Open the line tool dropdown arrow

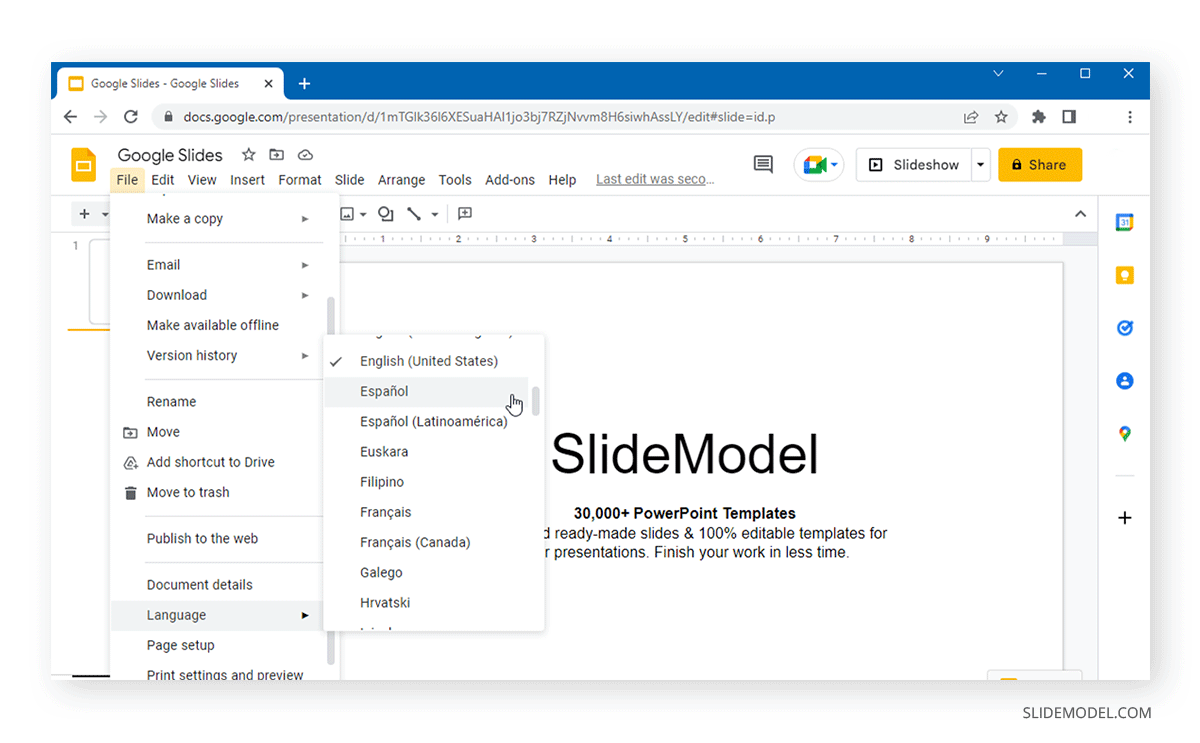434,214
